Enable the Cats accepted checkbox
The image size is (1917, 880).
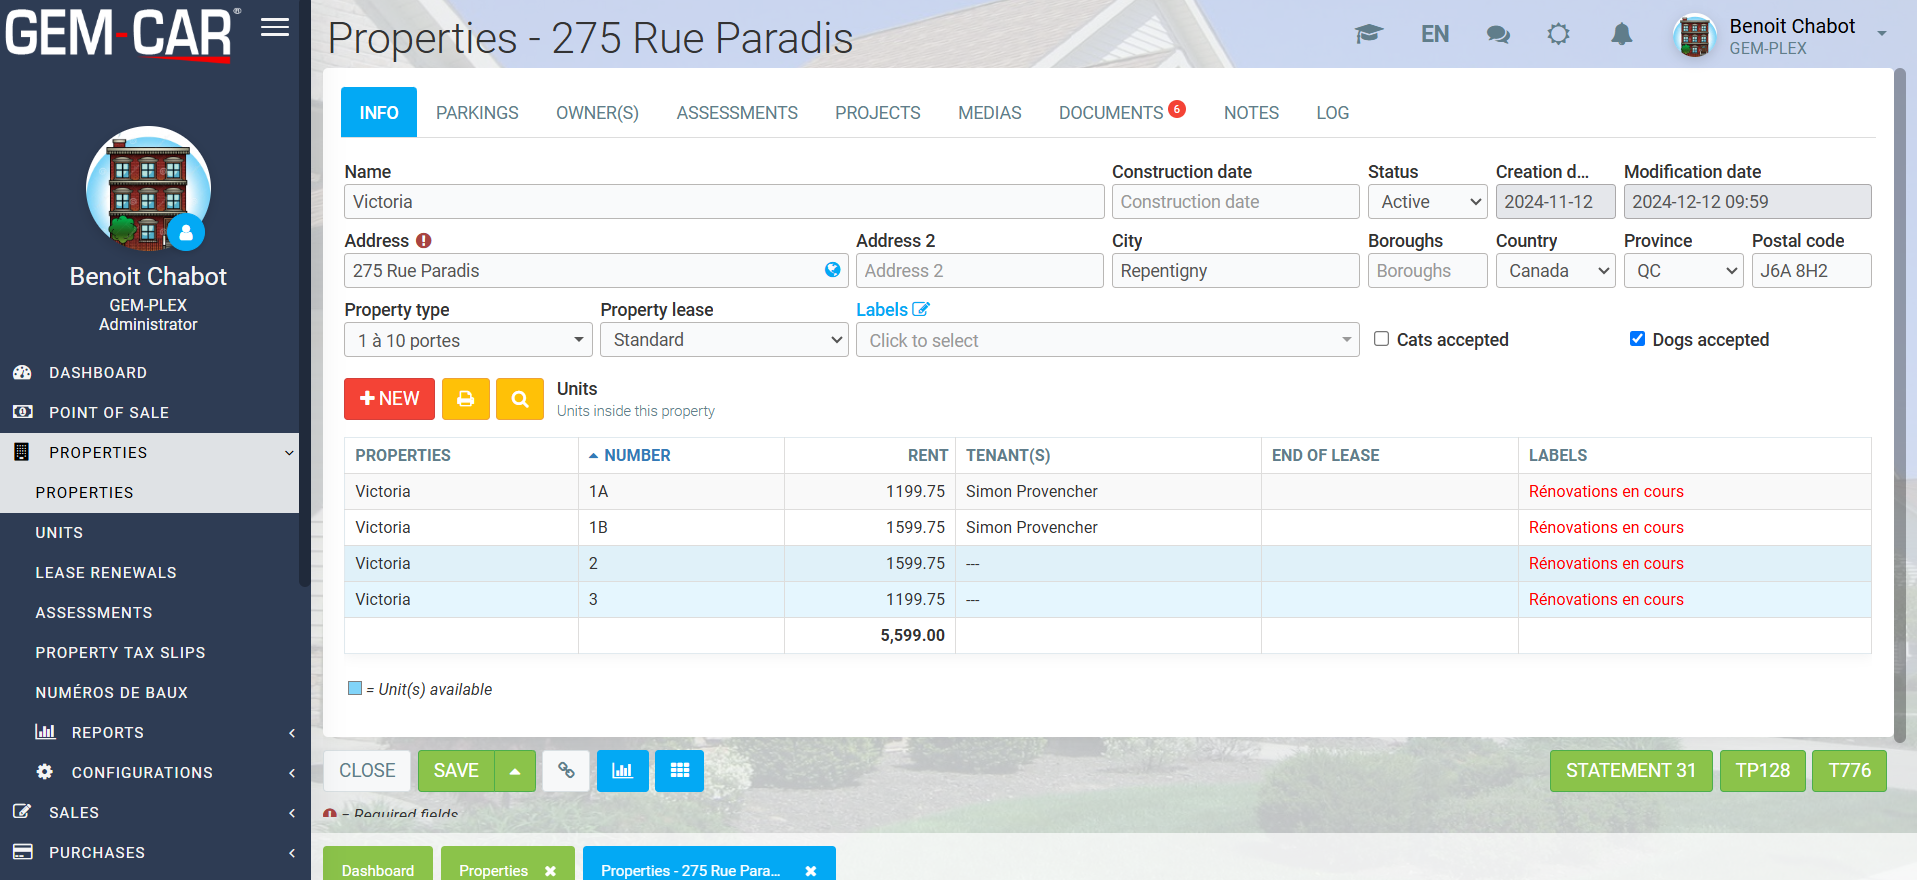click(x=1381, y=339)
